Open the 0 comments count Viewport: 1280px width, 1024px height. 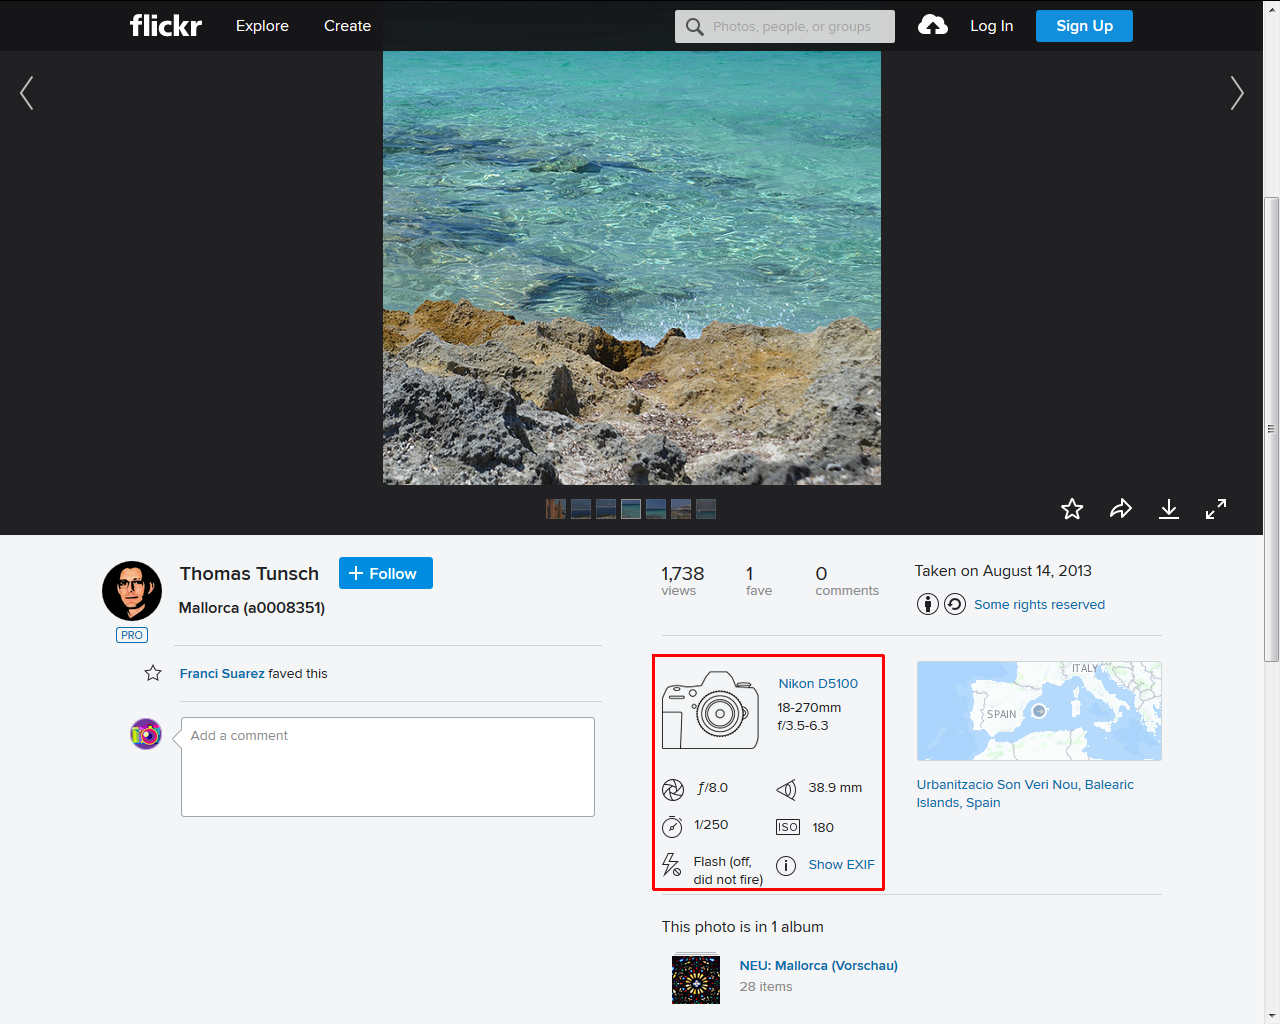click(x=846, y=580)
